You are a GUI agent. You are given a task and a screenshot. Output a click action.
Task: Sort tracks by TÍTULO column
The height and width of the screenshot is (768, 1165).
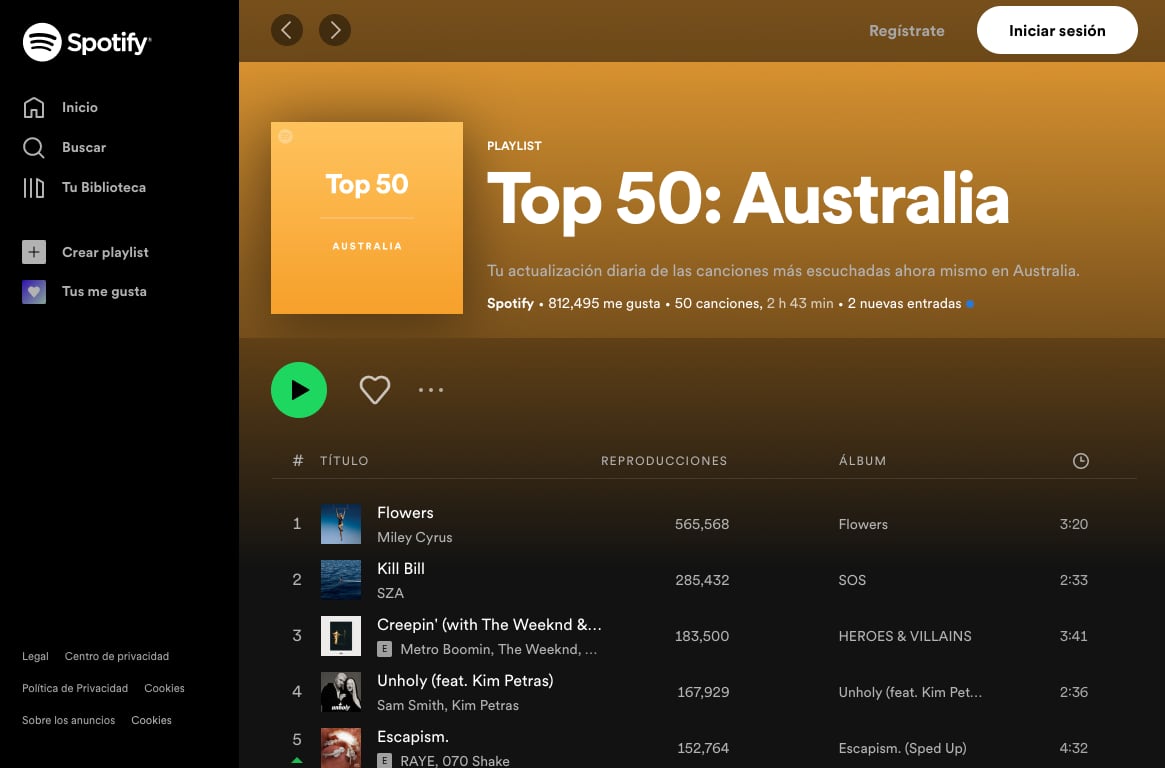tap(344, 461)
